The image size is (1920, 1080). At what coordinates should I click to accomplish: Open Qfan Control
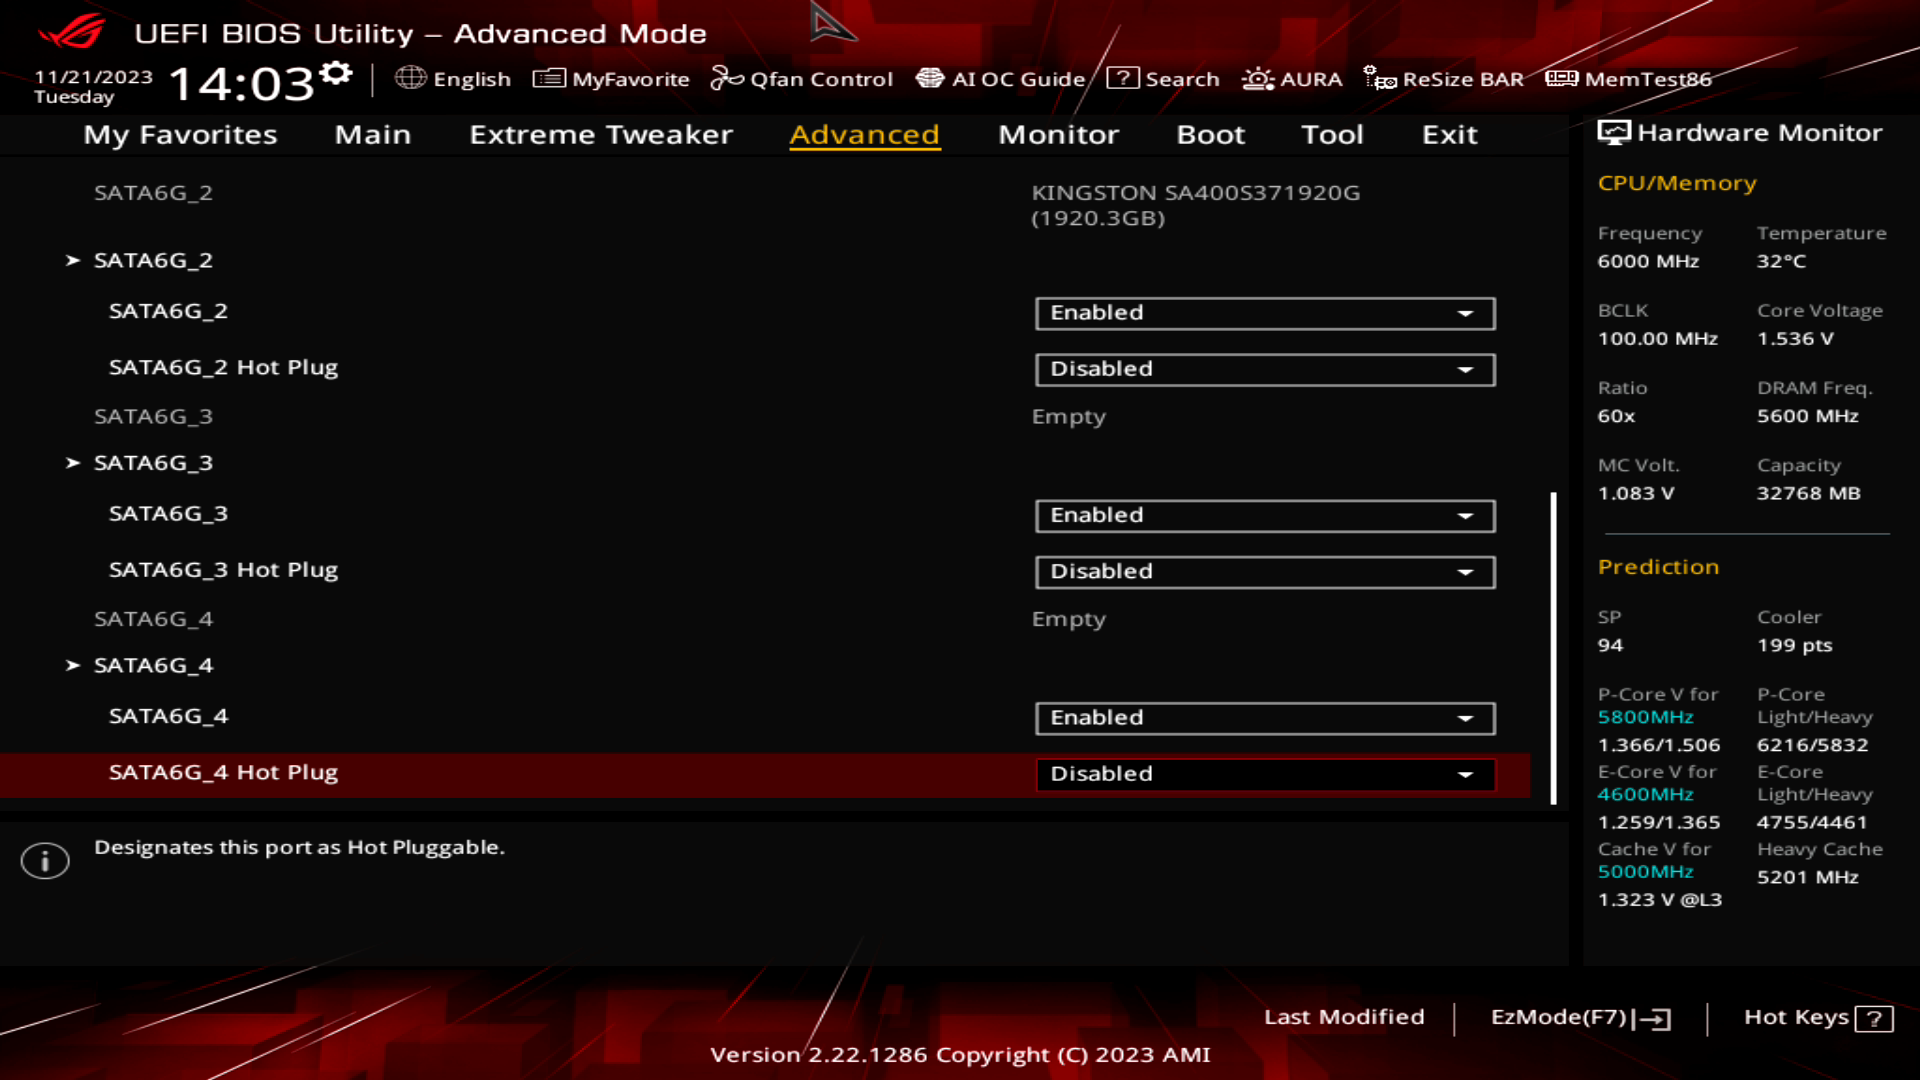[803, 79]
